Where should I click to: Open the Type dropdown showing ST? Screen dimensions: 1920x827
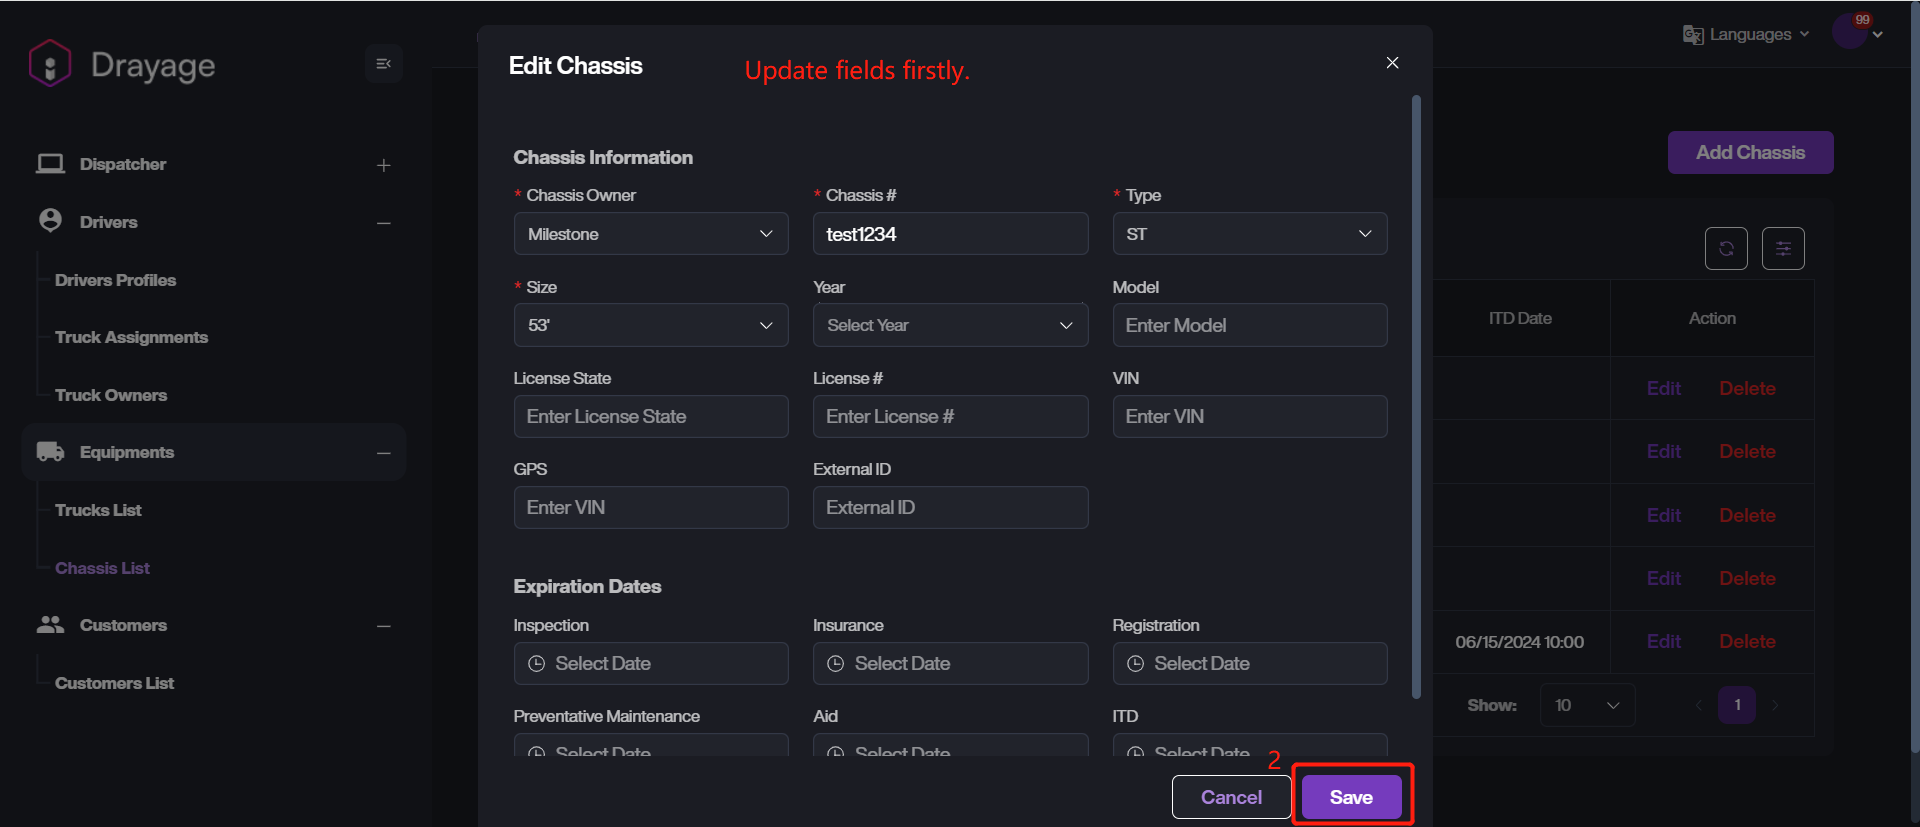tap(1249, 234)
